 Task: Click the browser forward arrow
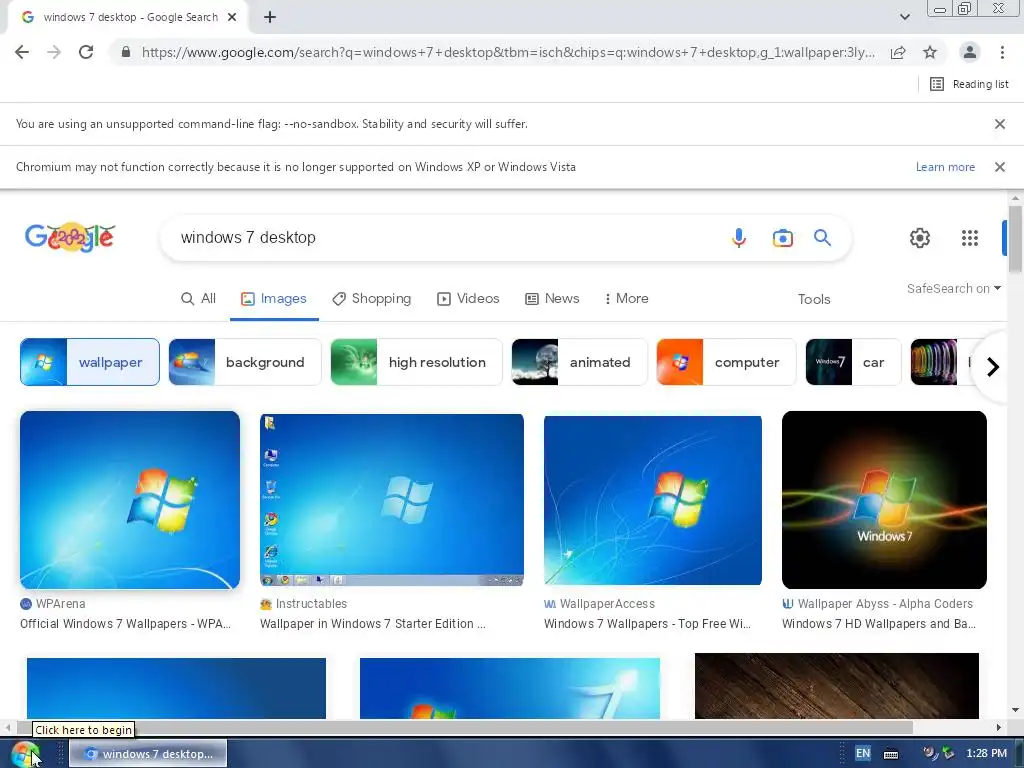coord(54,52)
